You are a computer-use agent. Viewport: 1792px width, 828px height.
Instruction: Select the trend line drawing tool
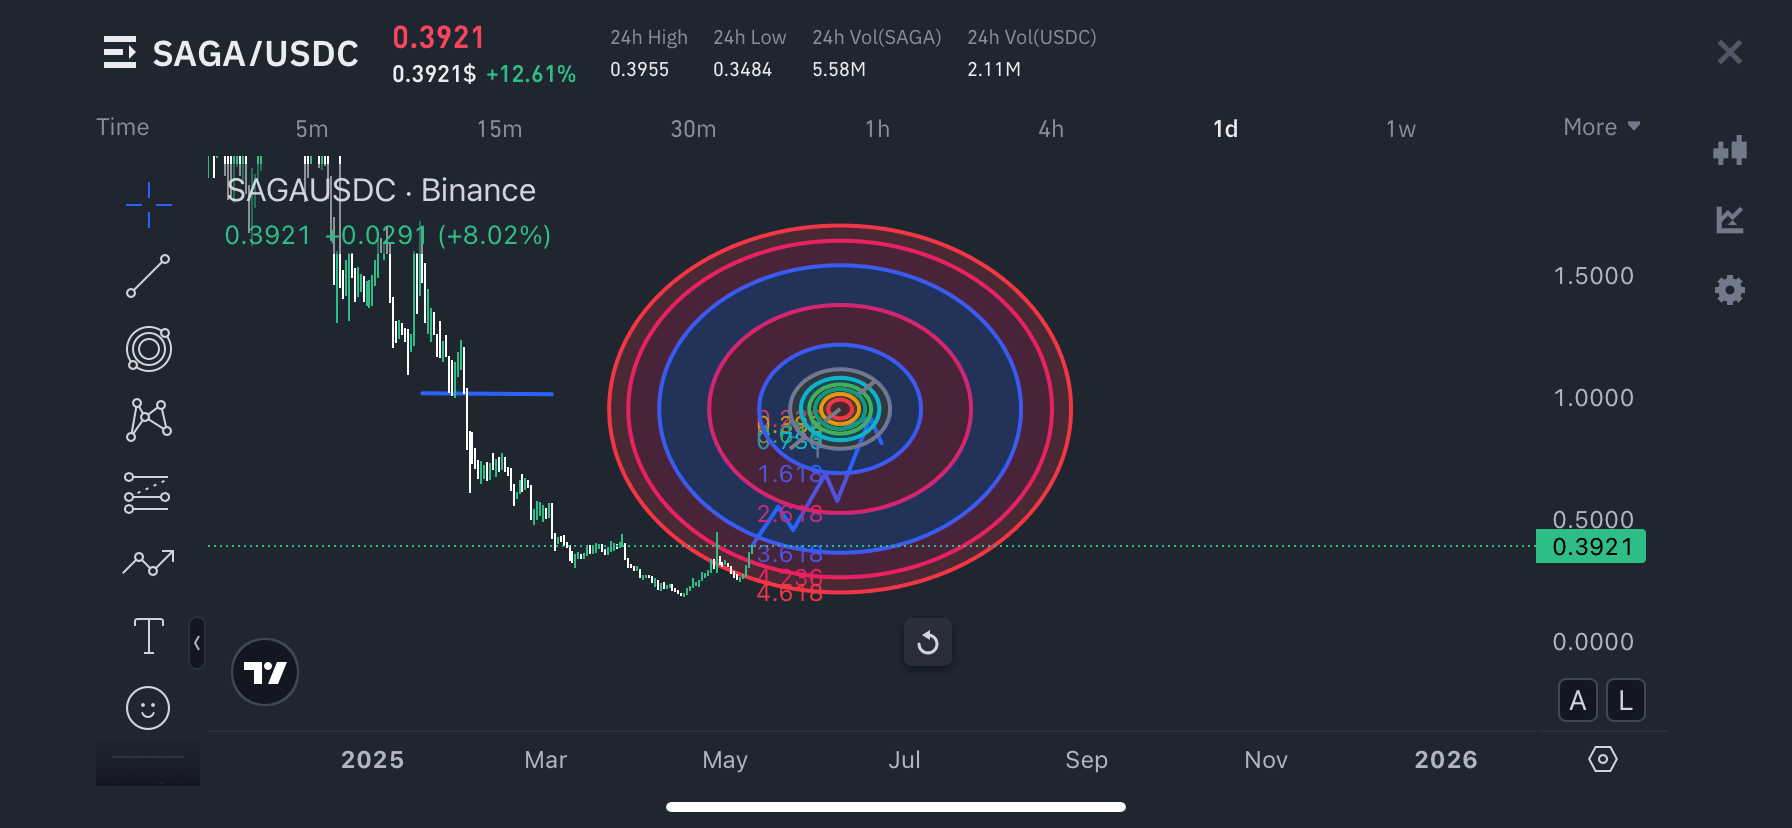148,277
